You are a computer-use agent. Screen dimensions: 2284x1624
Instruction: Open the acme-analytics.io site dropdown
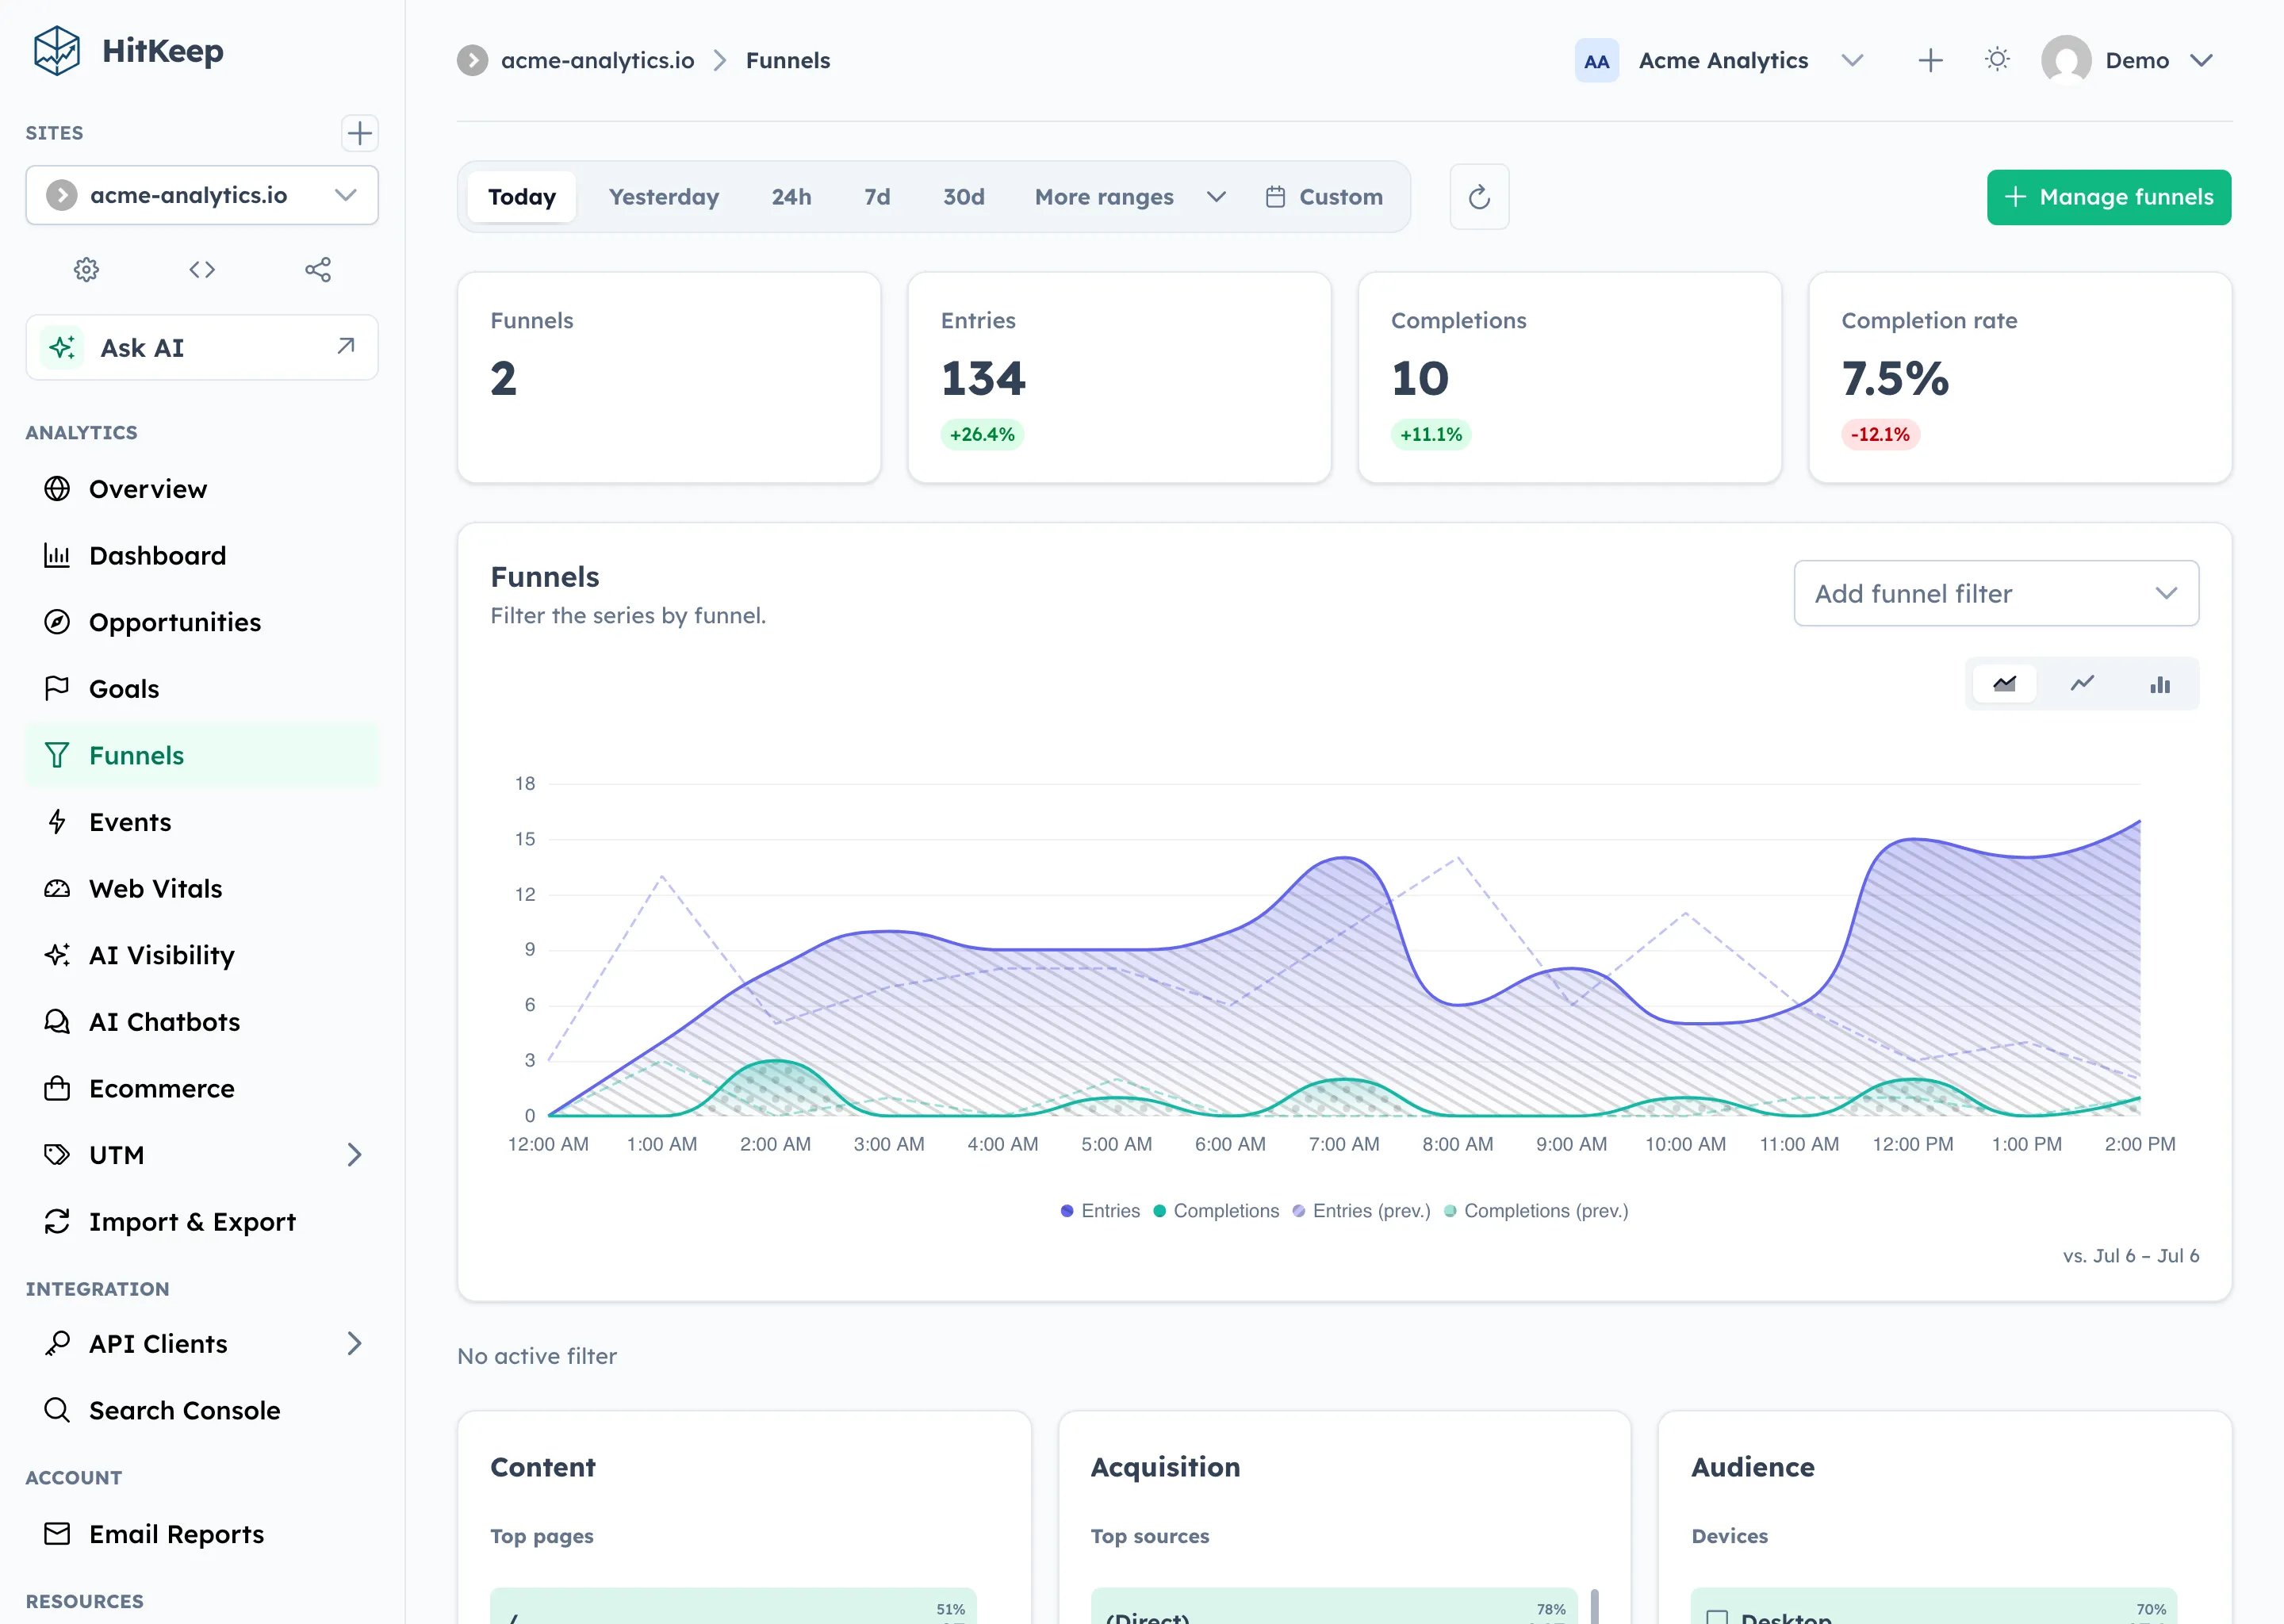[x=202, y=195]
